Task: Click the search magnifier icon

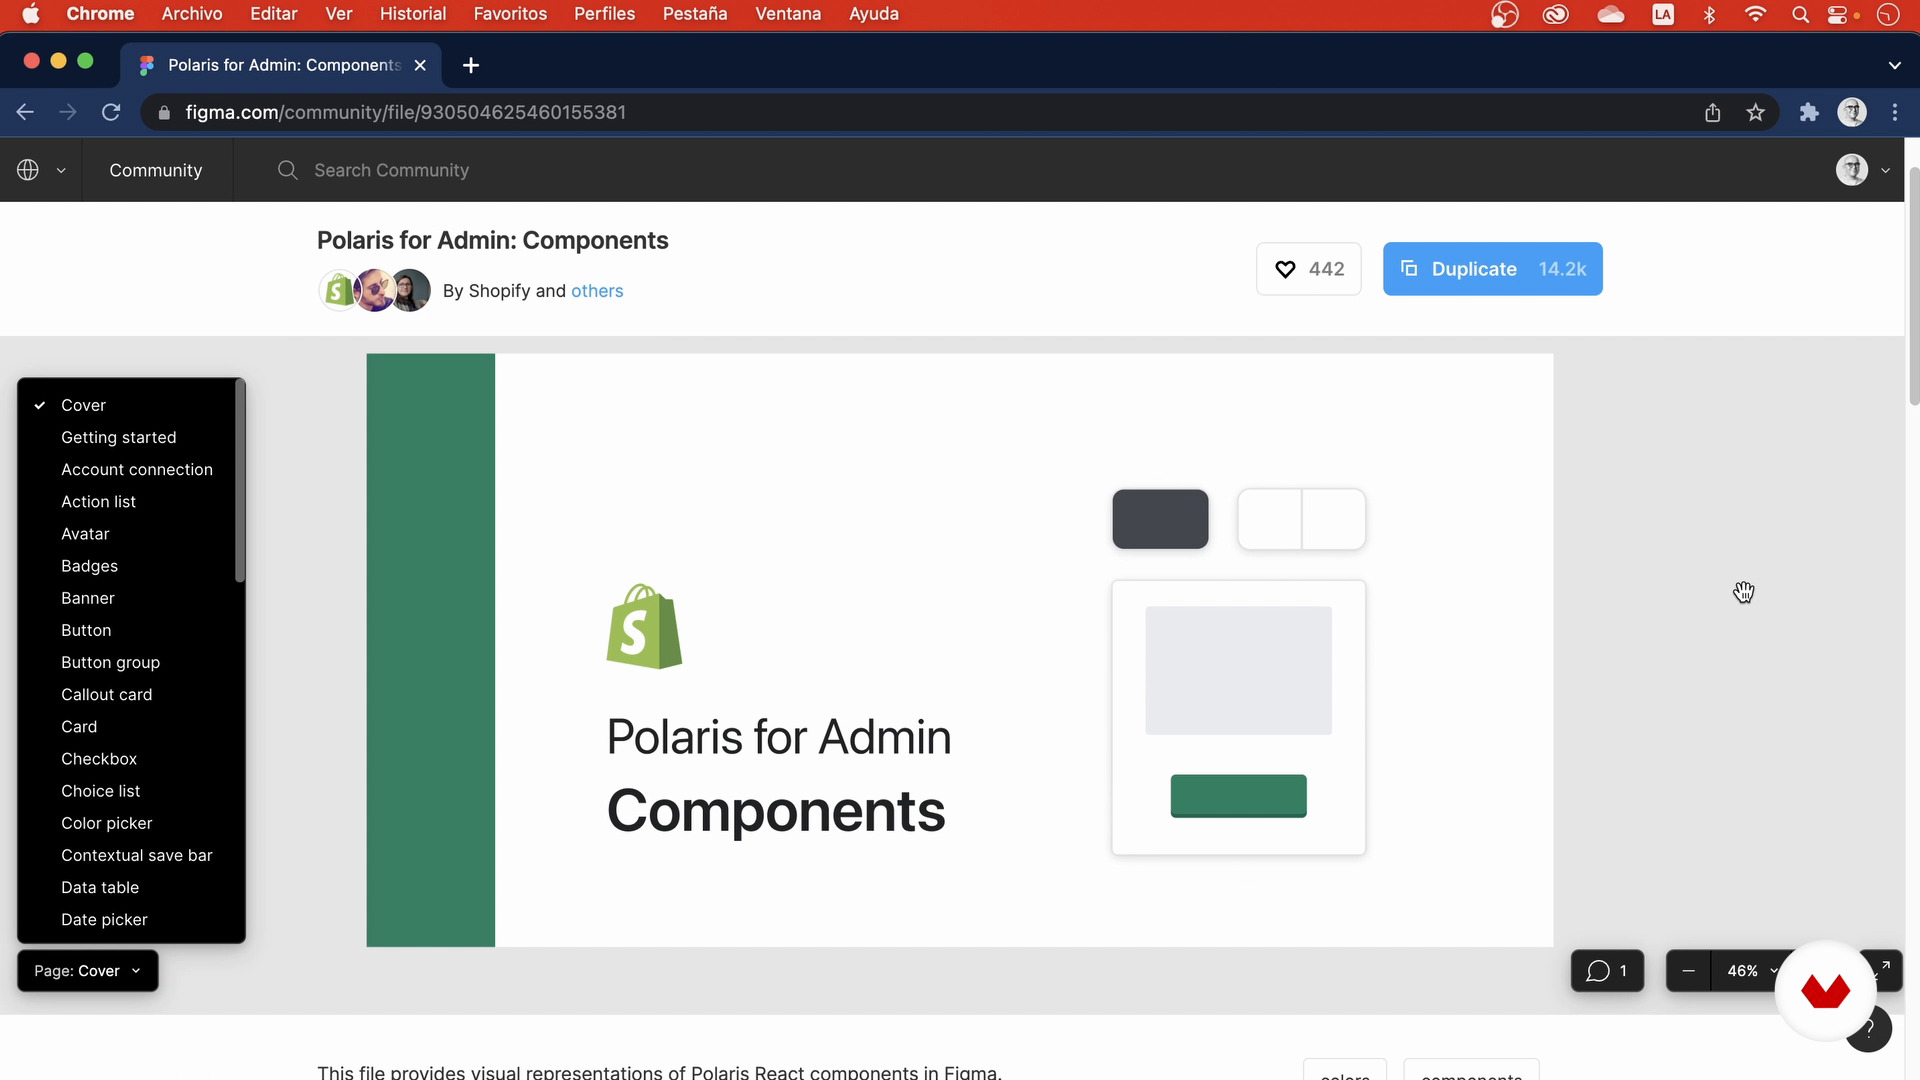Action: (287, 170)
